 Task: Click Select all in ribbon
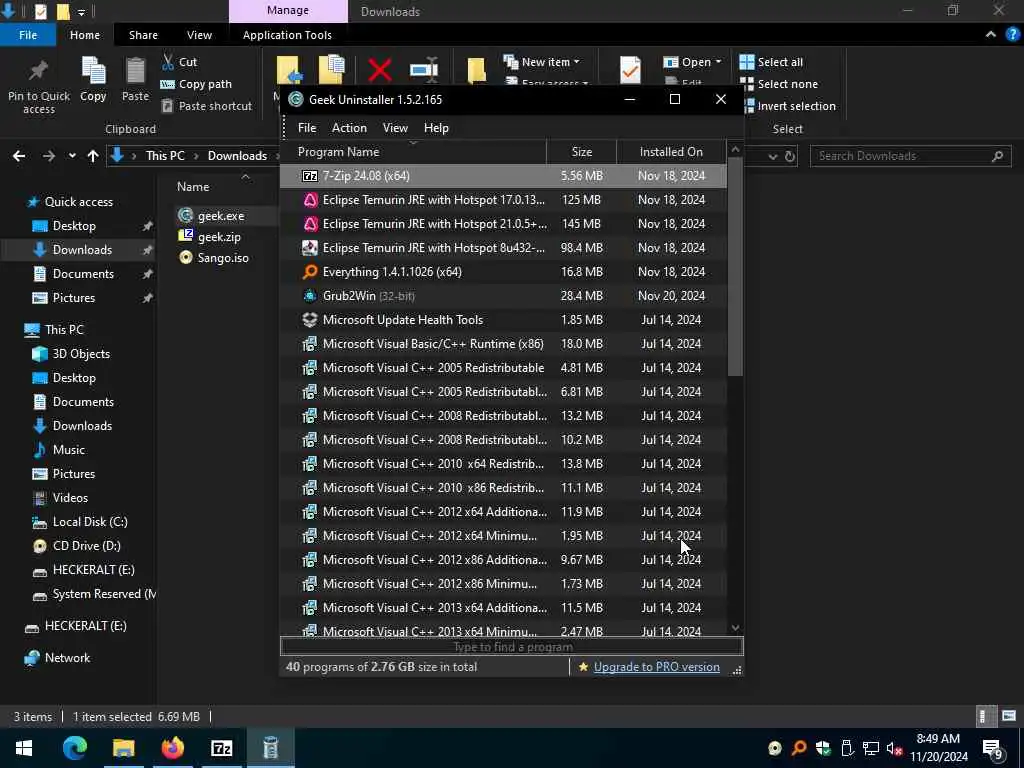(x=771, y=62)
